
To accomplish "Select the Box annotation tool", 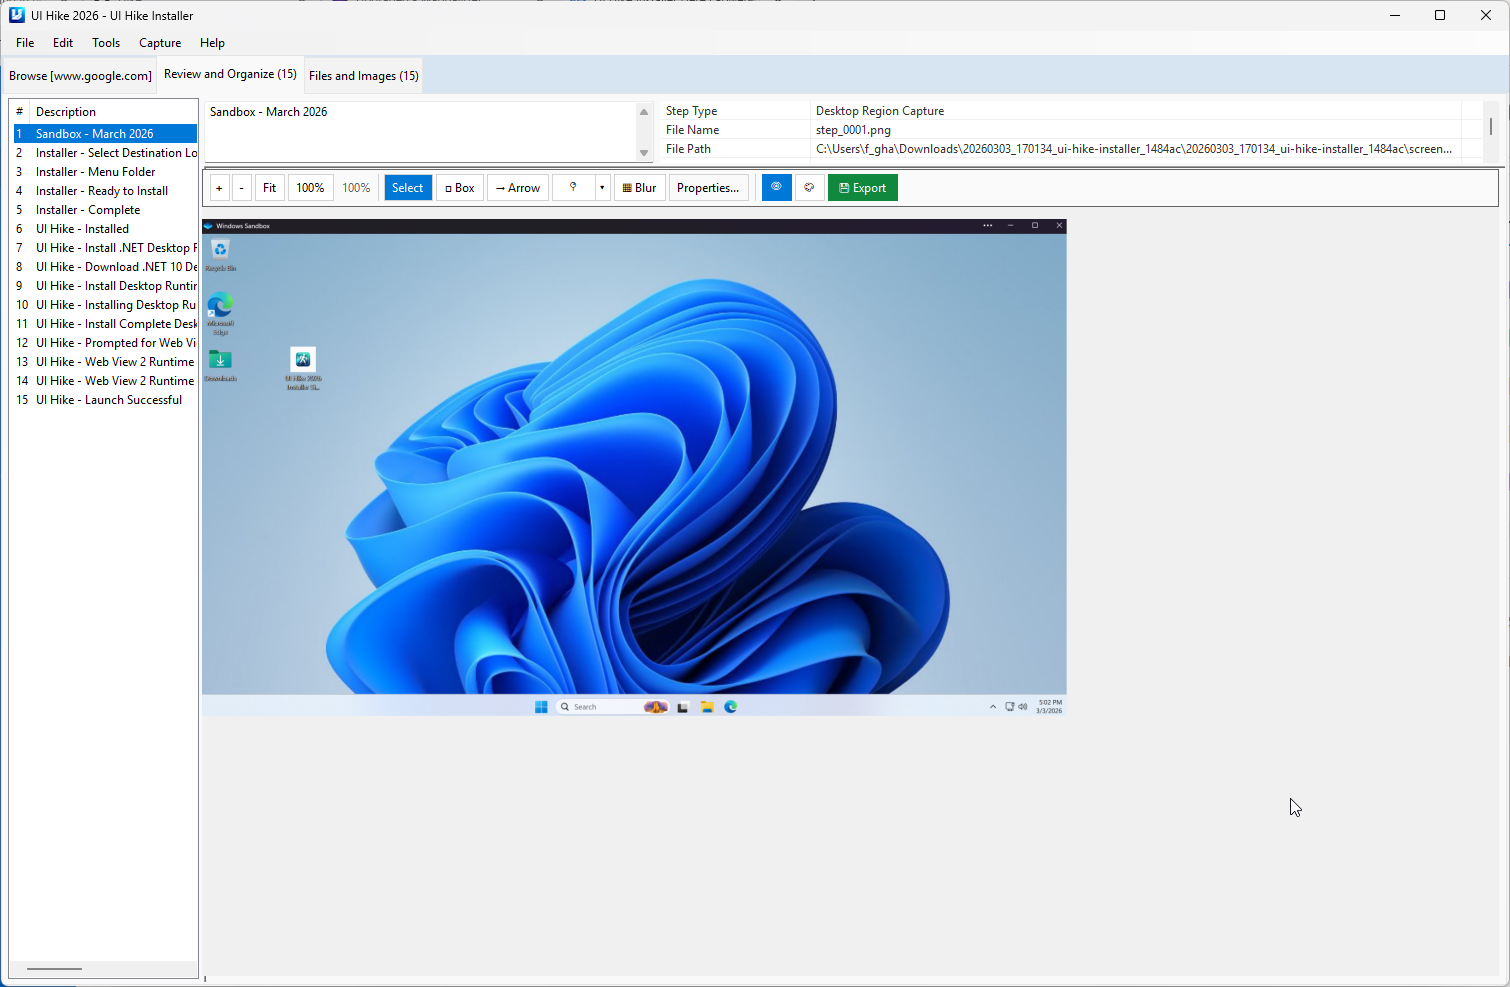I will [460, 188].
